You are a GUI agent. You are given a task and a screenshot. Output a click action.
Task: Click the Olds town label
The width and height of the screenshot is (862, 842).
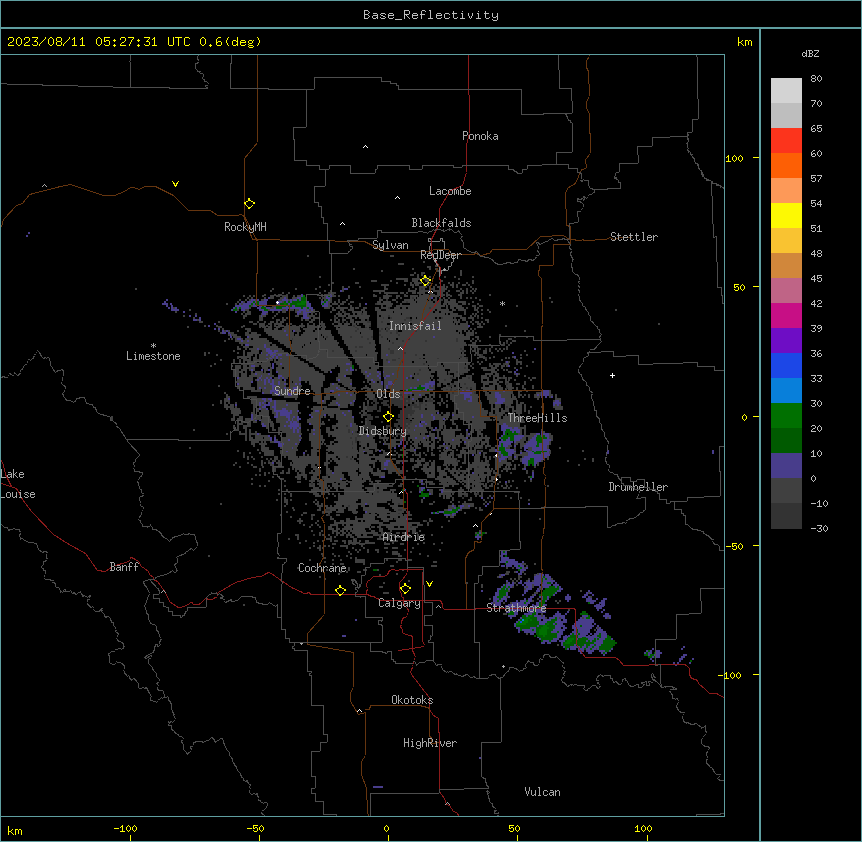click(388, 394)
